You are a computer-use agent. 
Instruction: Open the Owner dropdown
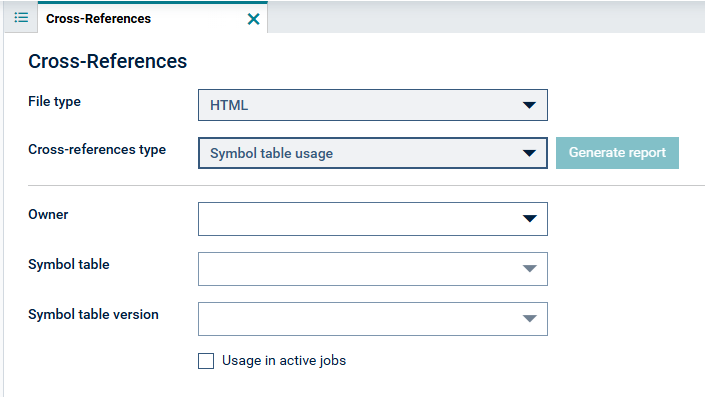[x=373, y=219]
